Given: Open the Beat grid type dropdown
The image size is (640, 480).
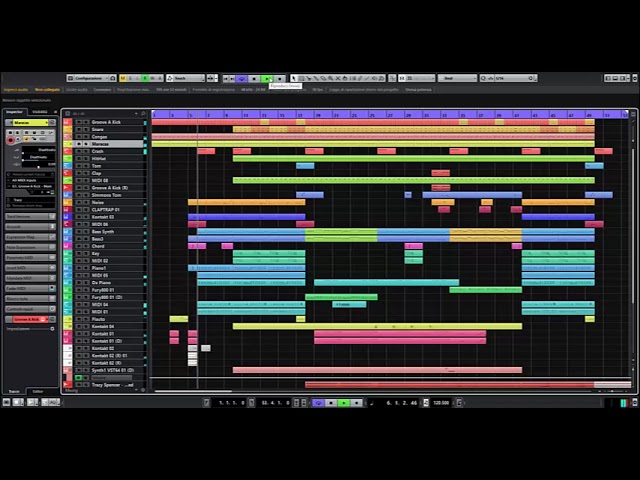Looking at the screenshot, I should click(457, 78).
